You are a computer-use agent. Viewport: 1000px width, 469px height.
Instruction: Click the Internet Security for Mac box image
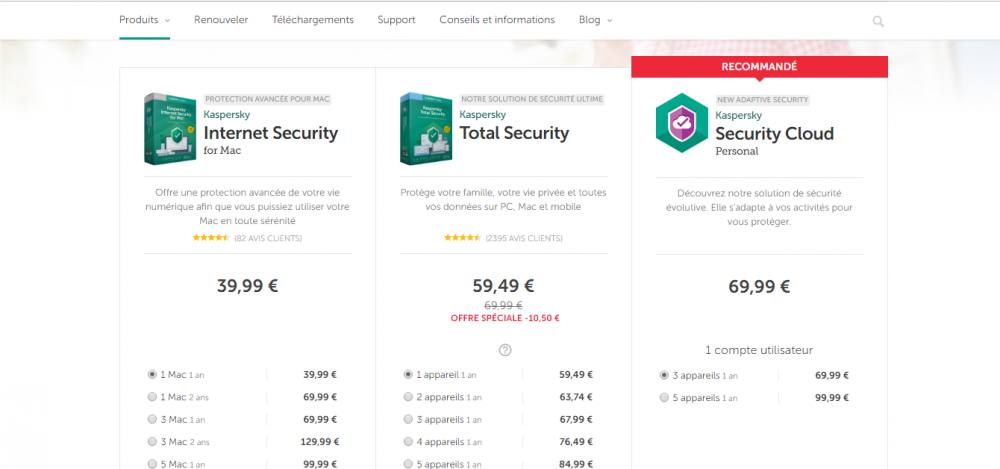click(169, 129)
